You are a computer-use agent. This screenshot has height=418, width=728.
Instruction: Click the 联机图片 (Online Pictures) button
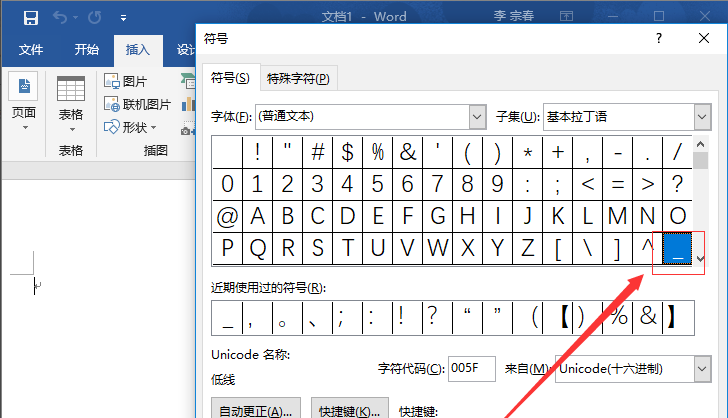point(137,104)
